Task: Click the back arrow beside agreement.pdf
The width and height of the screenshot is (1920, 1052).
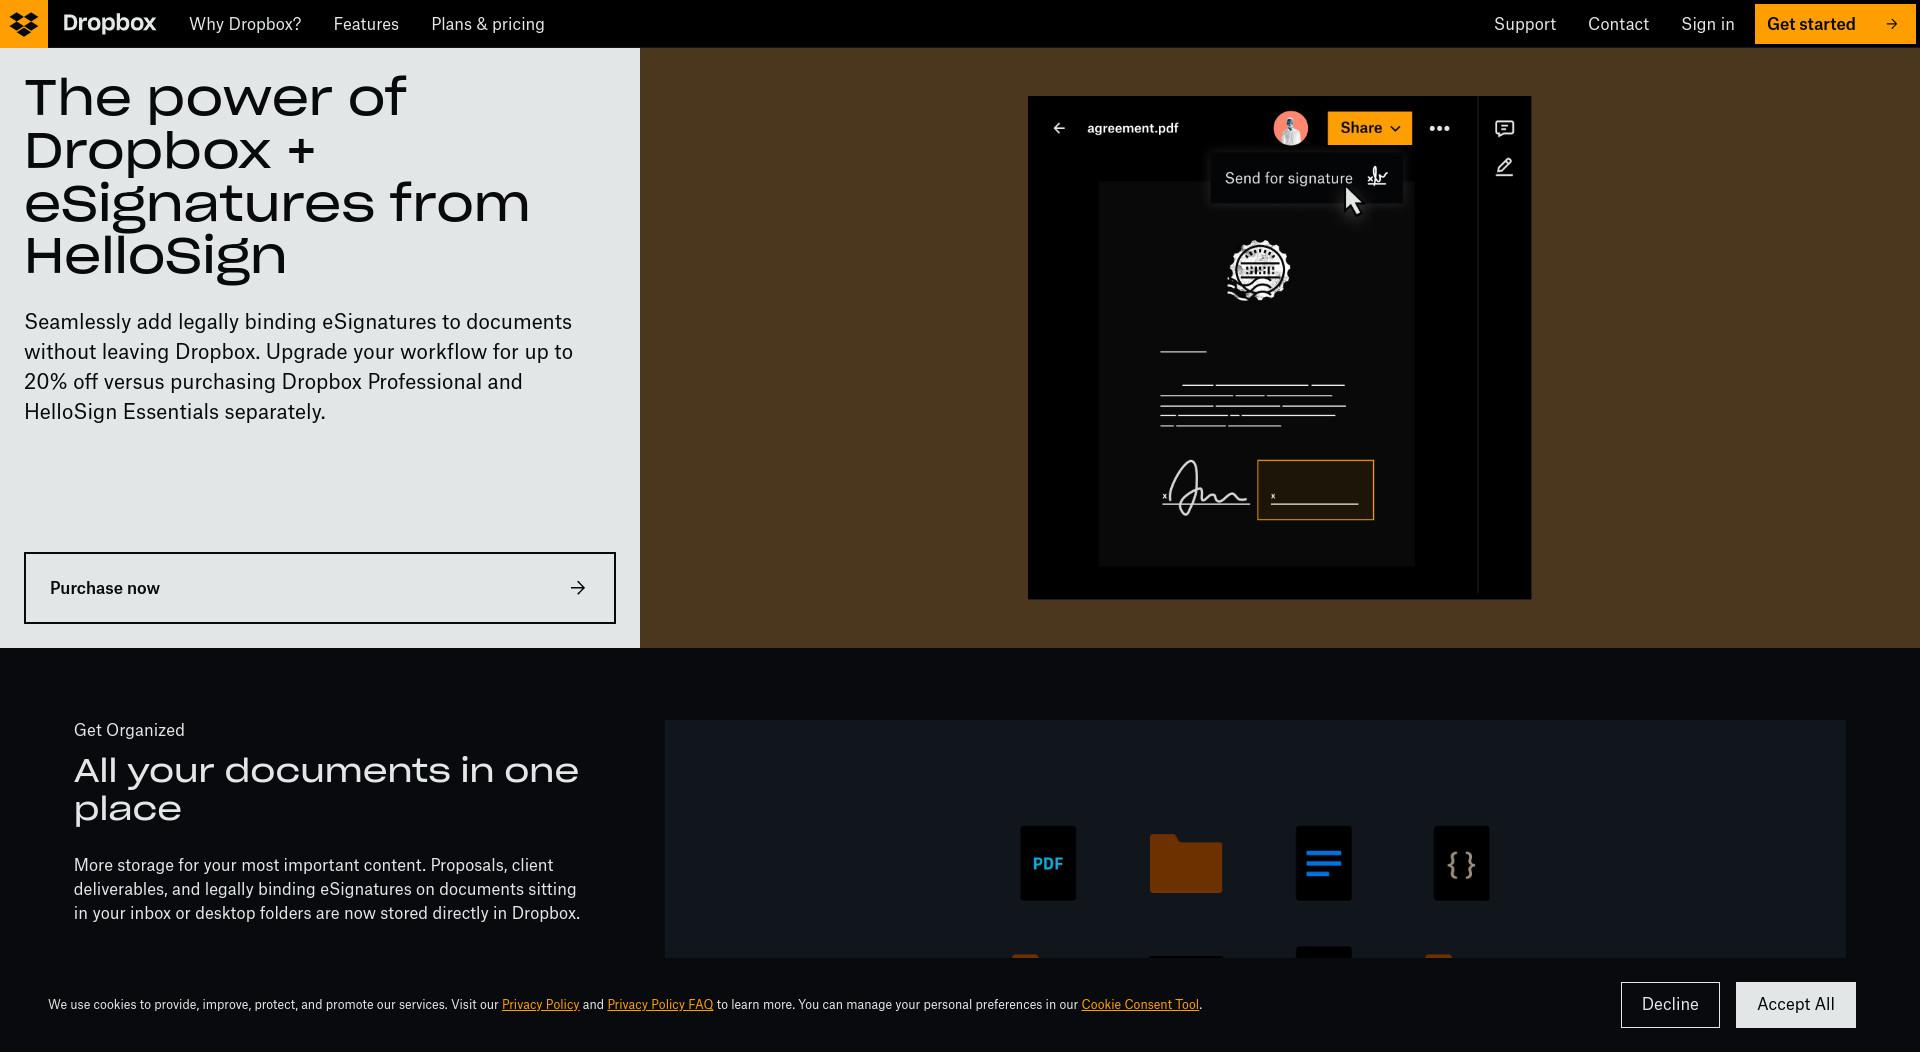Action: click(x=1059, y=128)
